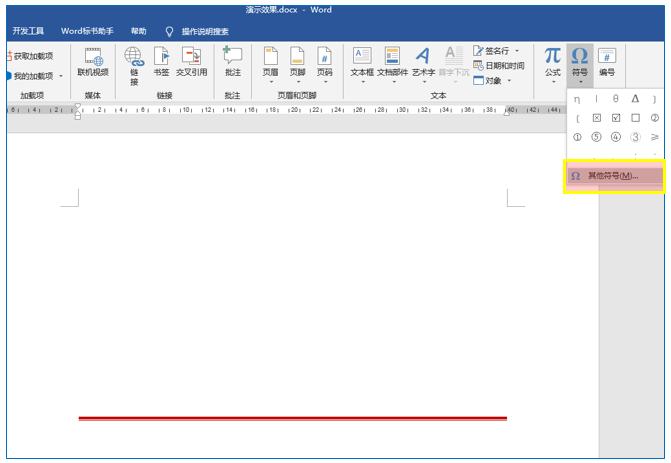Insert the vertical bar symbol from gallery
The width and height of the screenshot is (671, 463).
click(596, 99)
